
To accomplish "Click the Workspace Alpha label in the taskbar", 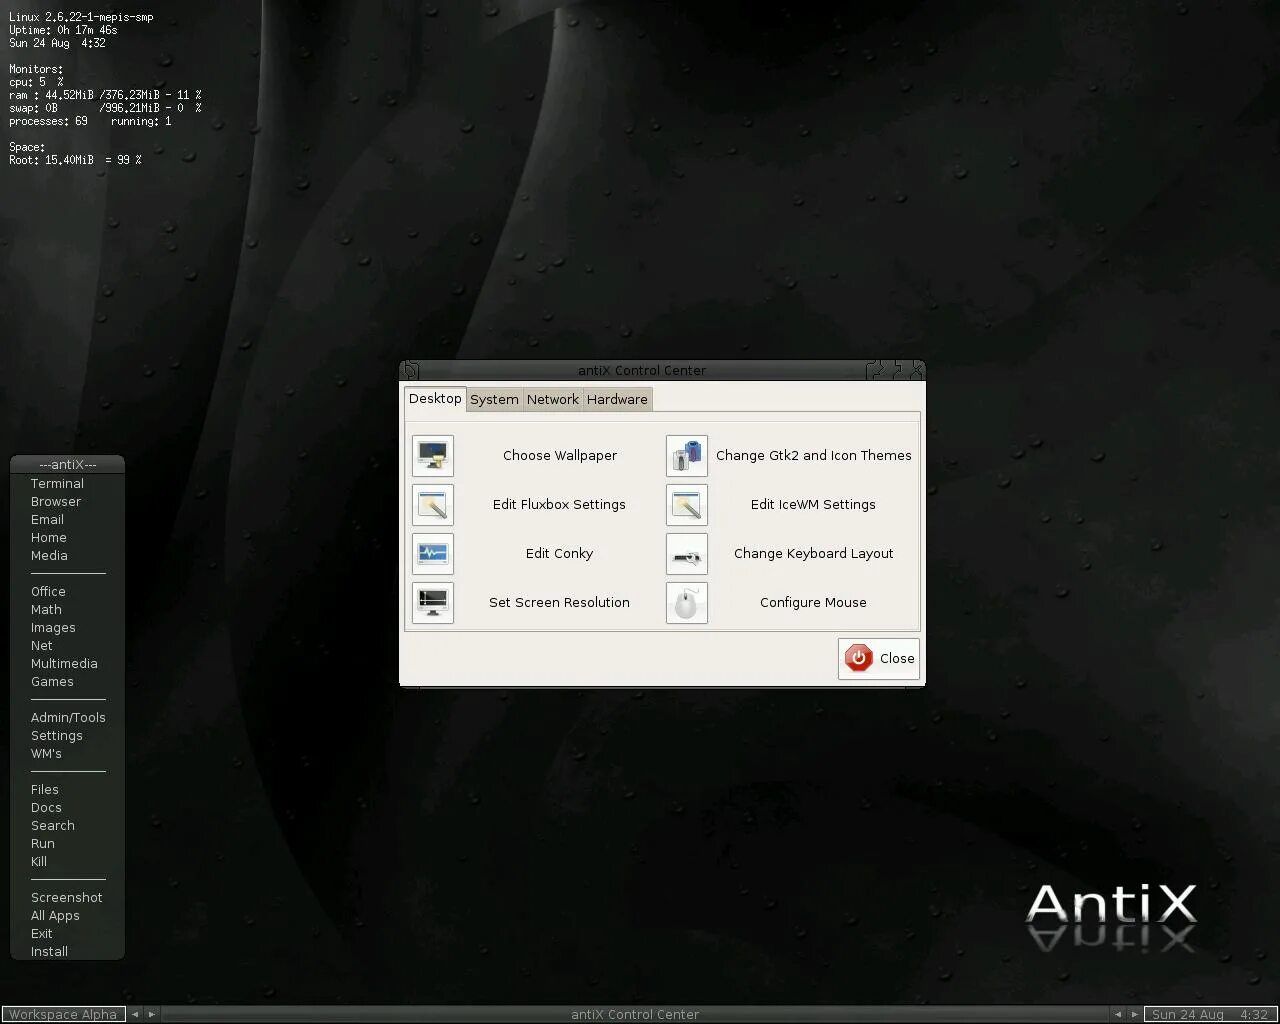I will [x=63, y=1014].
